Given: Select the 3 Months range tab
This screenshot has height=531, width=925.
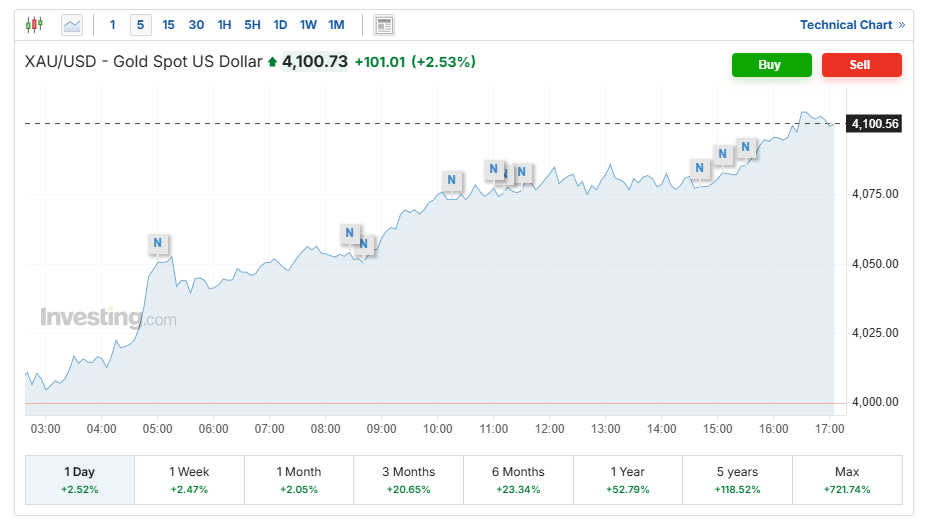Looking at the screenshot, I should [408, 479].
